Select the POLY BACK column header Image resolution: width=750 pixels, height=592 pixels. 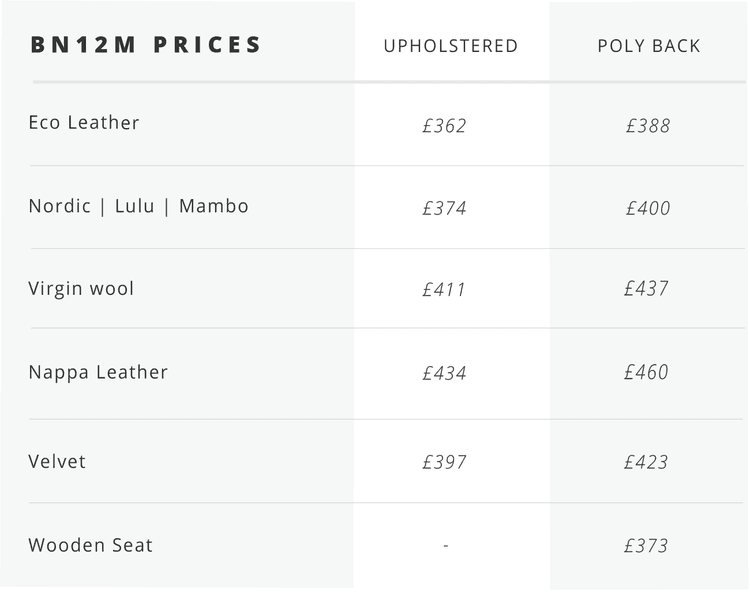tap(649, 46)
